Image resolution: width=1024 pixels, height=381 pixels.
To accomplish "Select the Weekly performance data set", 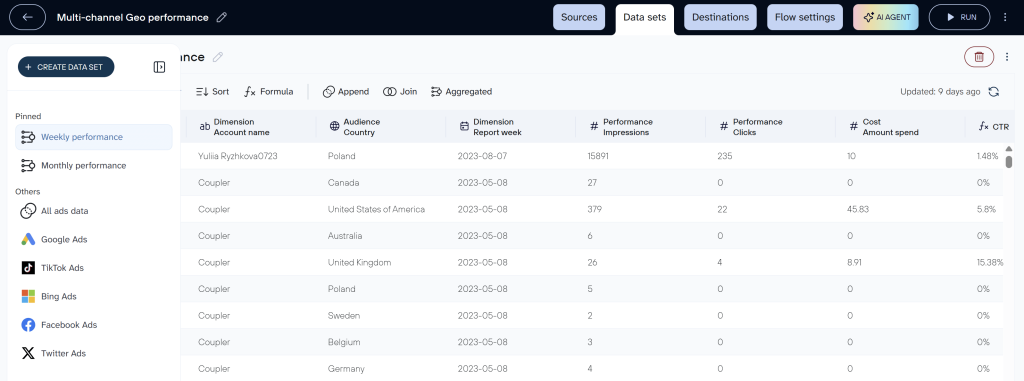I will (x=94, y=137).
